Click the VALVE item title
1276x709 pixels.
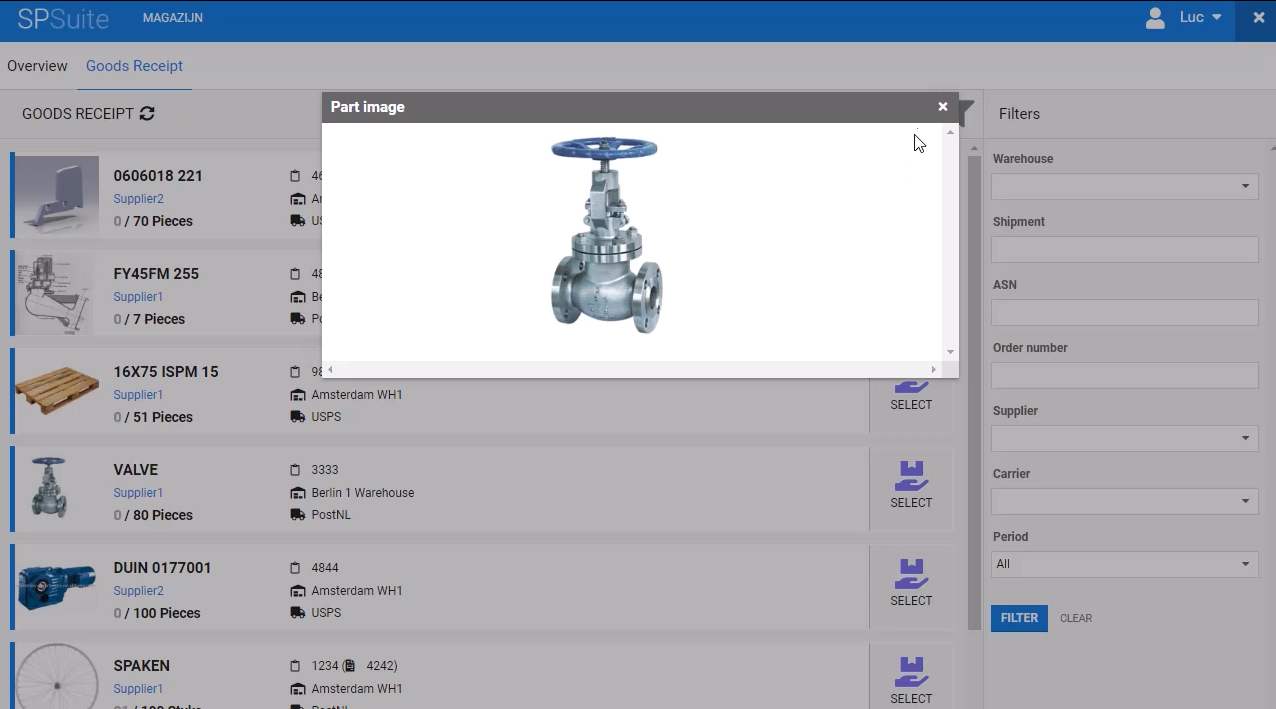click(x=136, y=470)
